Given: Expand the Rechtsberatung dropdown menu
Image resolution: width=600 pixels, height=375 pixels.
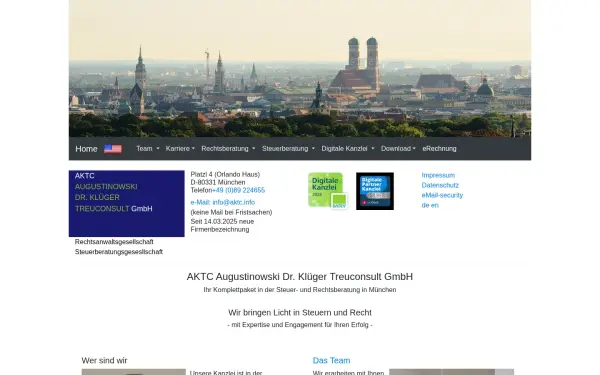Looking at the screenshot, I should tap(228, 148).
